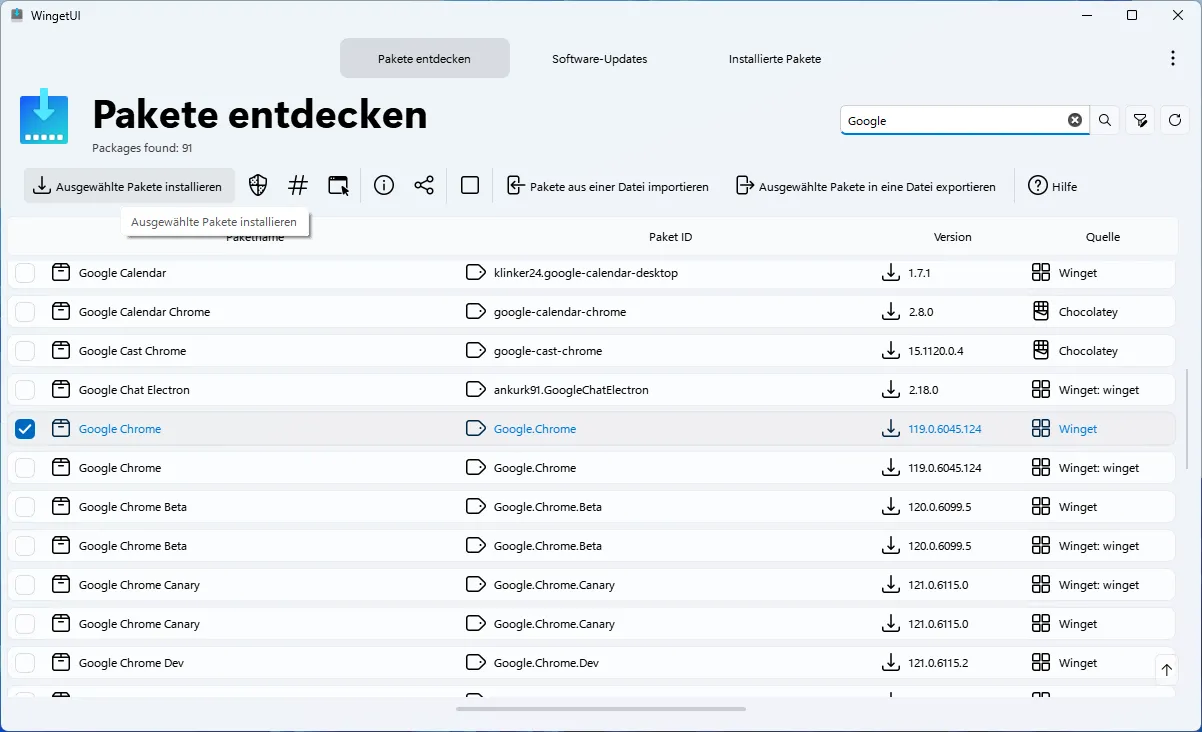1202x732 pixels.
Task: Click the Chocolatey icon on the Google Calendar Chrome row
Action: tap(1041, 311)
